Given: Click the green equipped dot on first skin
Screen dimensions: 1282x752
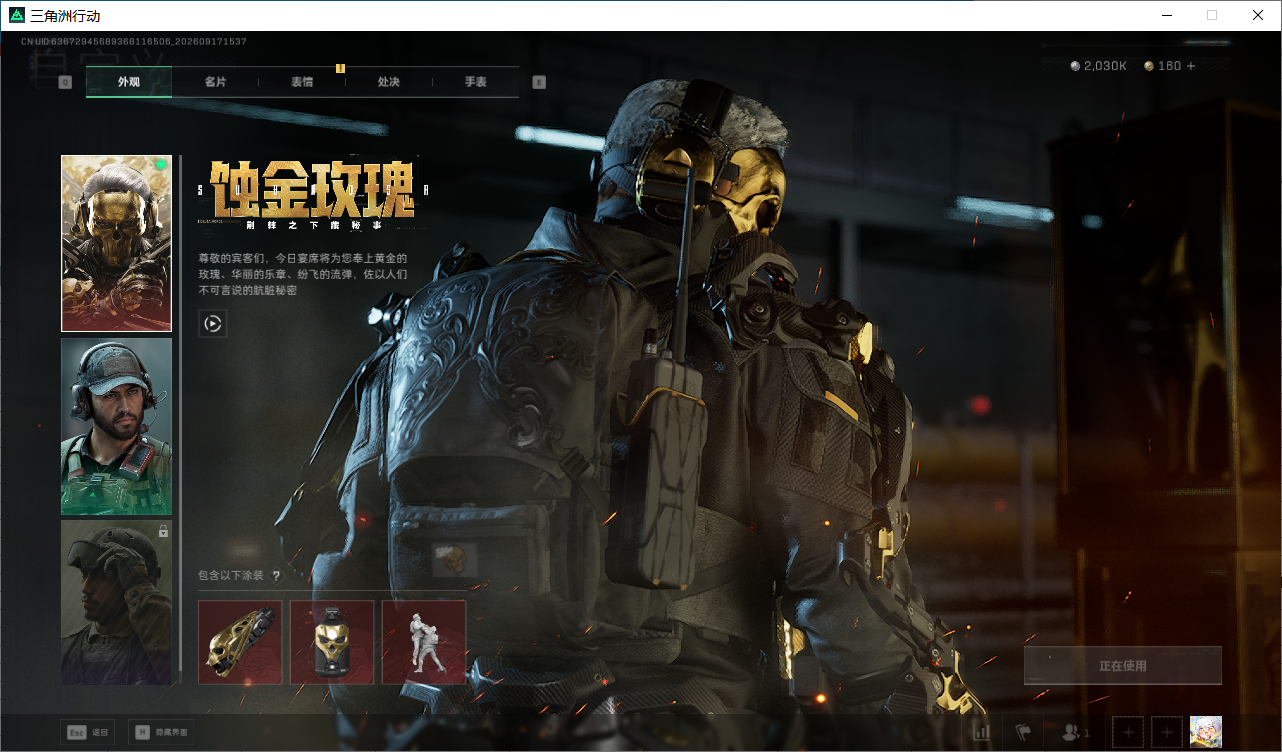Looking at the screenshot, I should click(160, 164).
